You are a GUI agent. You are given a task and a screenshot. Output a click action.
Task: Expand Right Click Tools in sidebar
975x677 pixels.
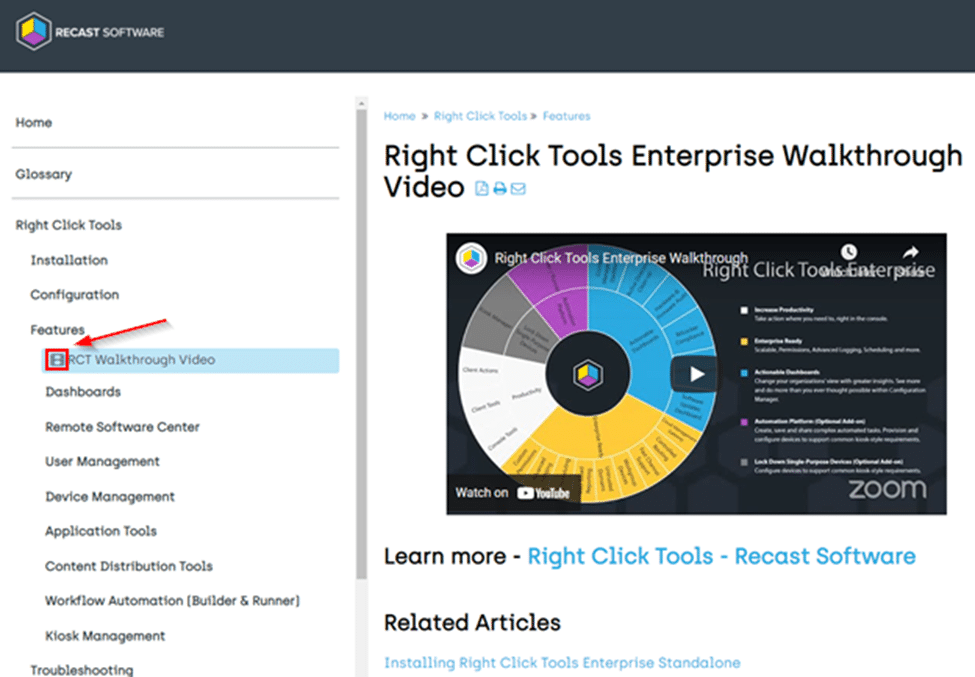point(68,225)
